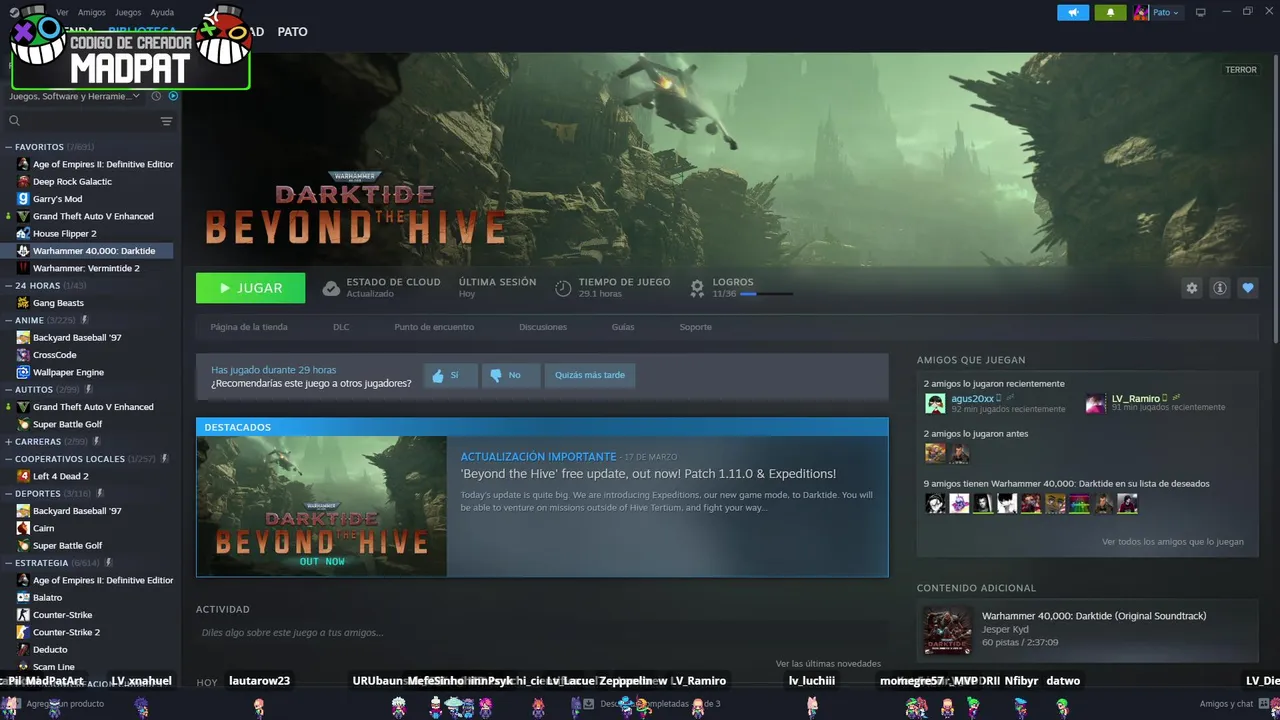Click the recent activity clock icon in sidebar

[x=156, y=96]
